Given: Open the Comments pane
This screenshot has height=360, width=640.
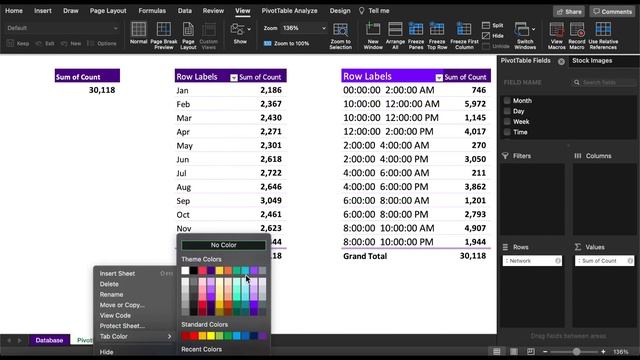Looking at the screenshot, I should (x=612, y=11).
